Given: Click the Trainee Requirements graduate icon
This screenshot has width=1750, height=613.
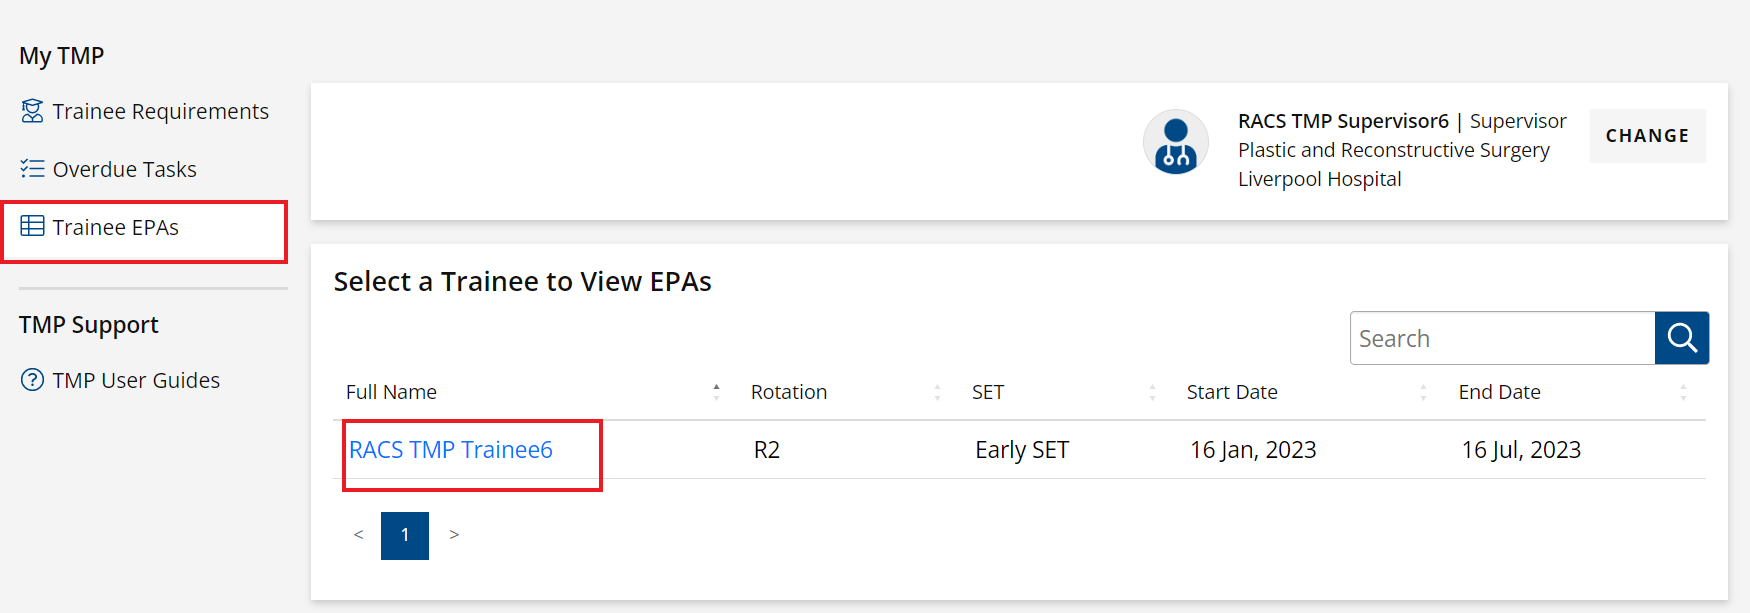Looking at the screenshot, I should pyautogui.click(x=32, y=111).
